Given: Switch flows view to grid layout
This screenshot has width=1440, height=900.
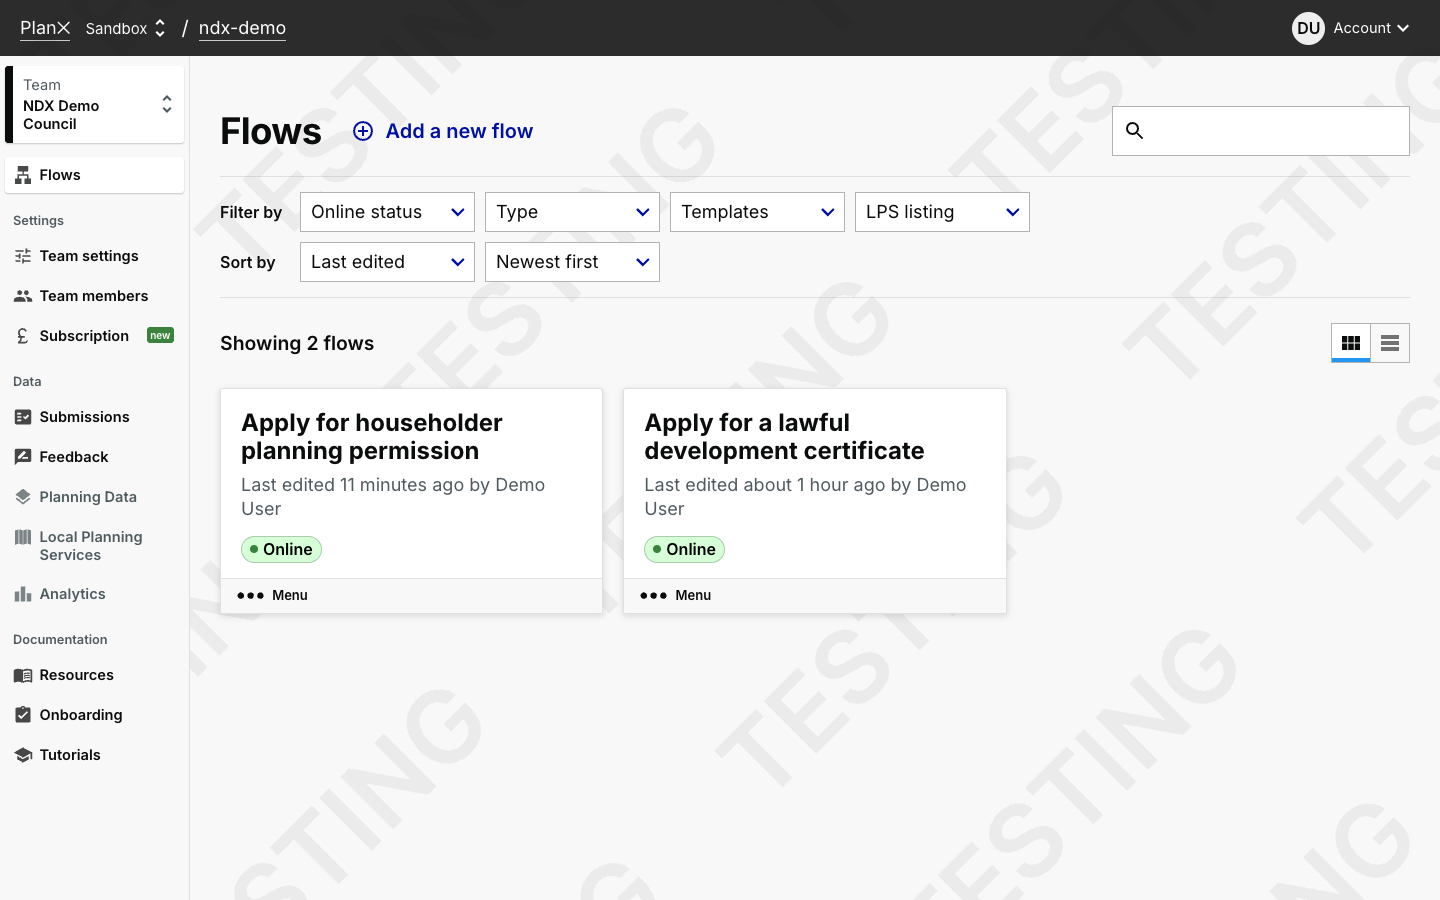Looking at the screenshot, I should 1351,343.
